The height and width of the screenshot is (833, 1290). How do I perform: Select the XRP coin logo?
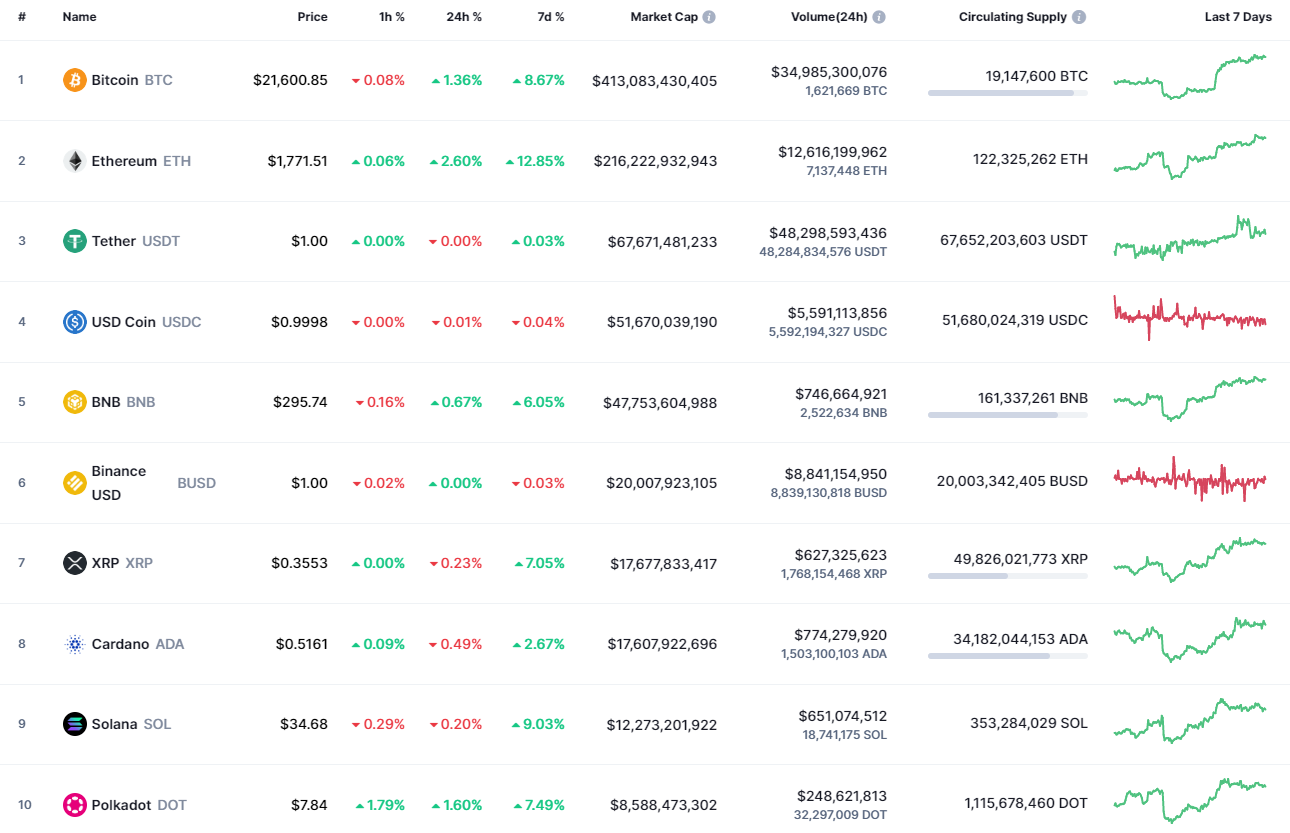[74, 563]
